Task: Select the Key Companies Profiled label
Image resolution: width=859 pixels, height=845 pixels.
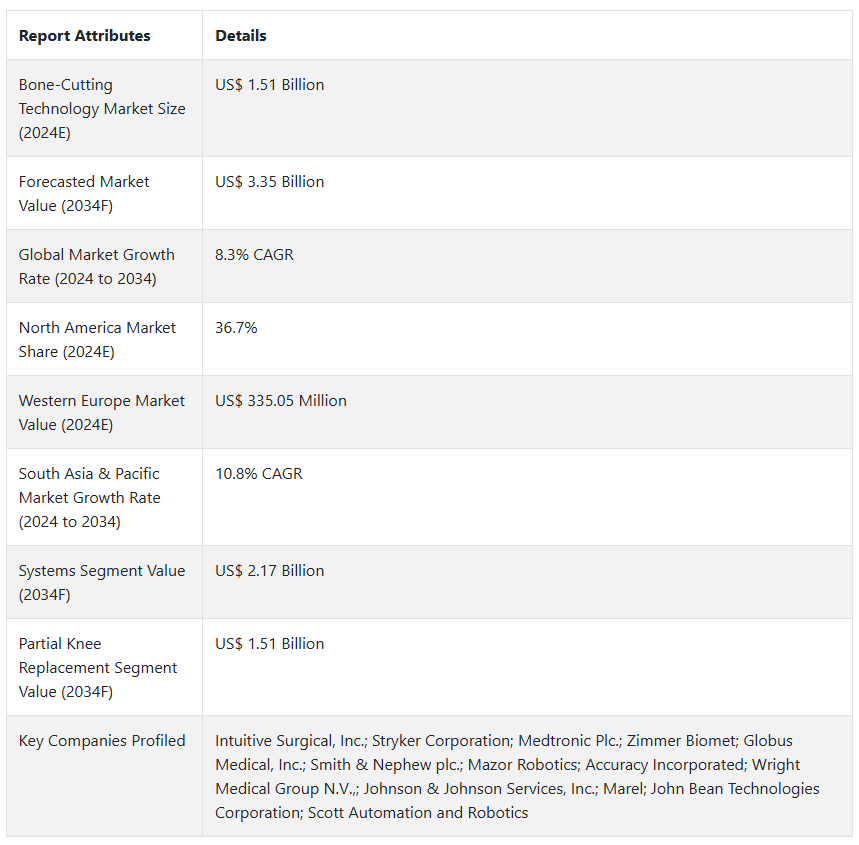Action: click(x=102, y=741)
